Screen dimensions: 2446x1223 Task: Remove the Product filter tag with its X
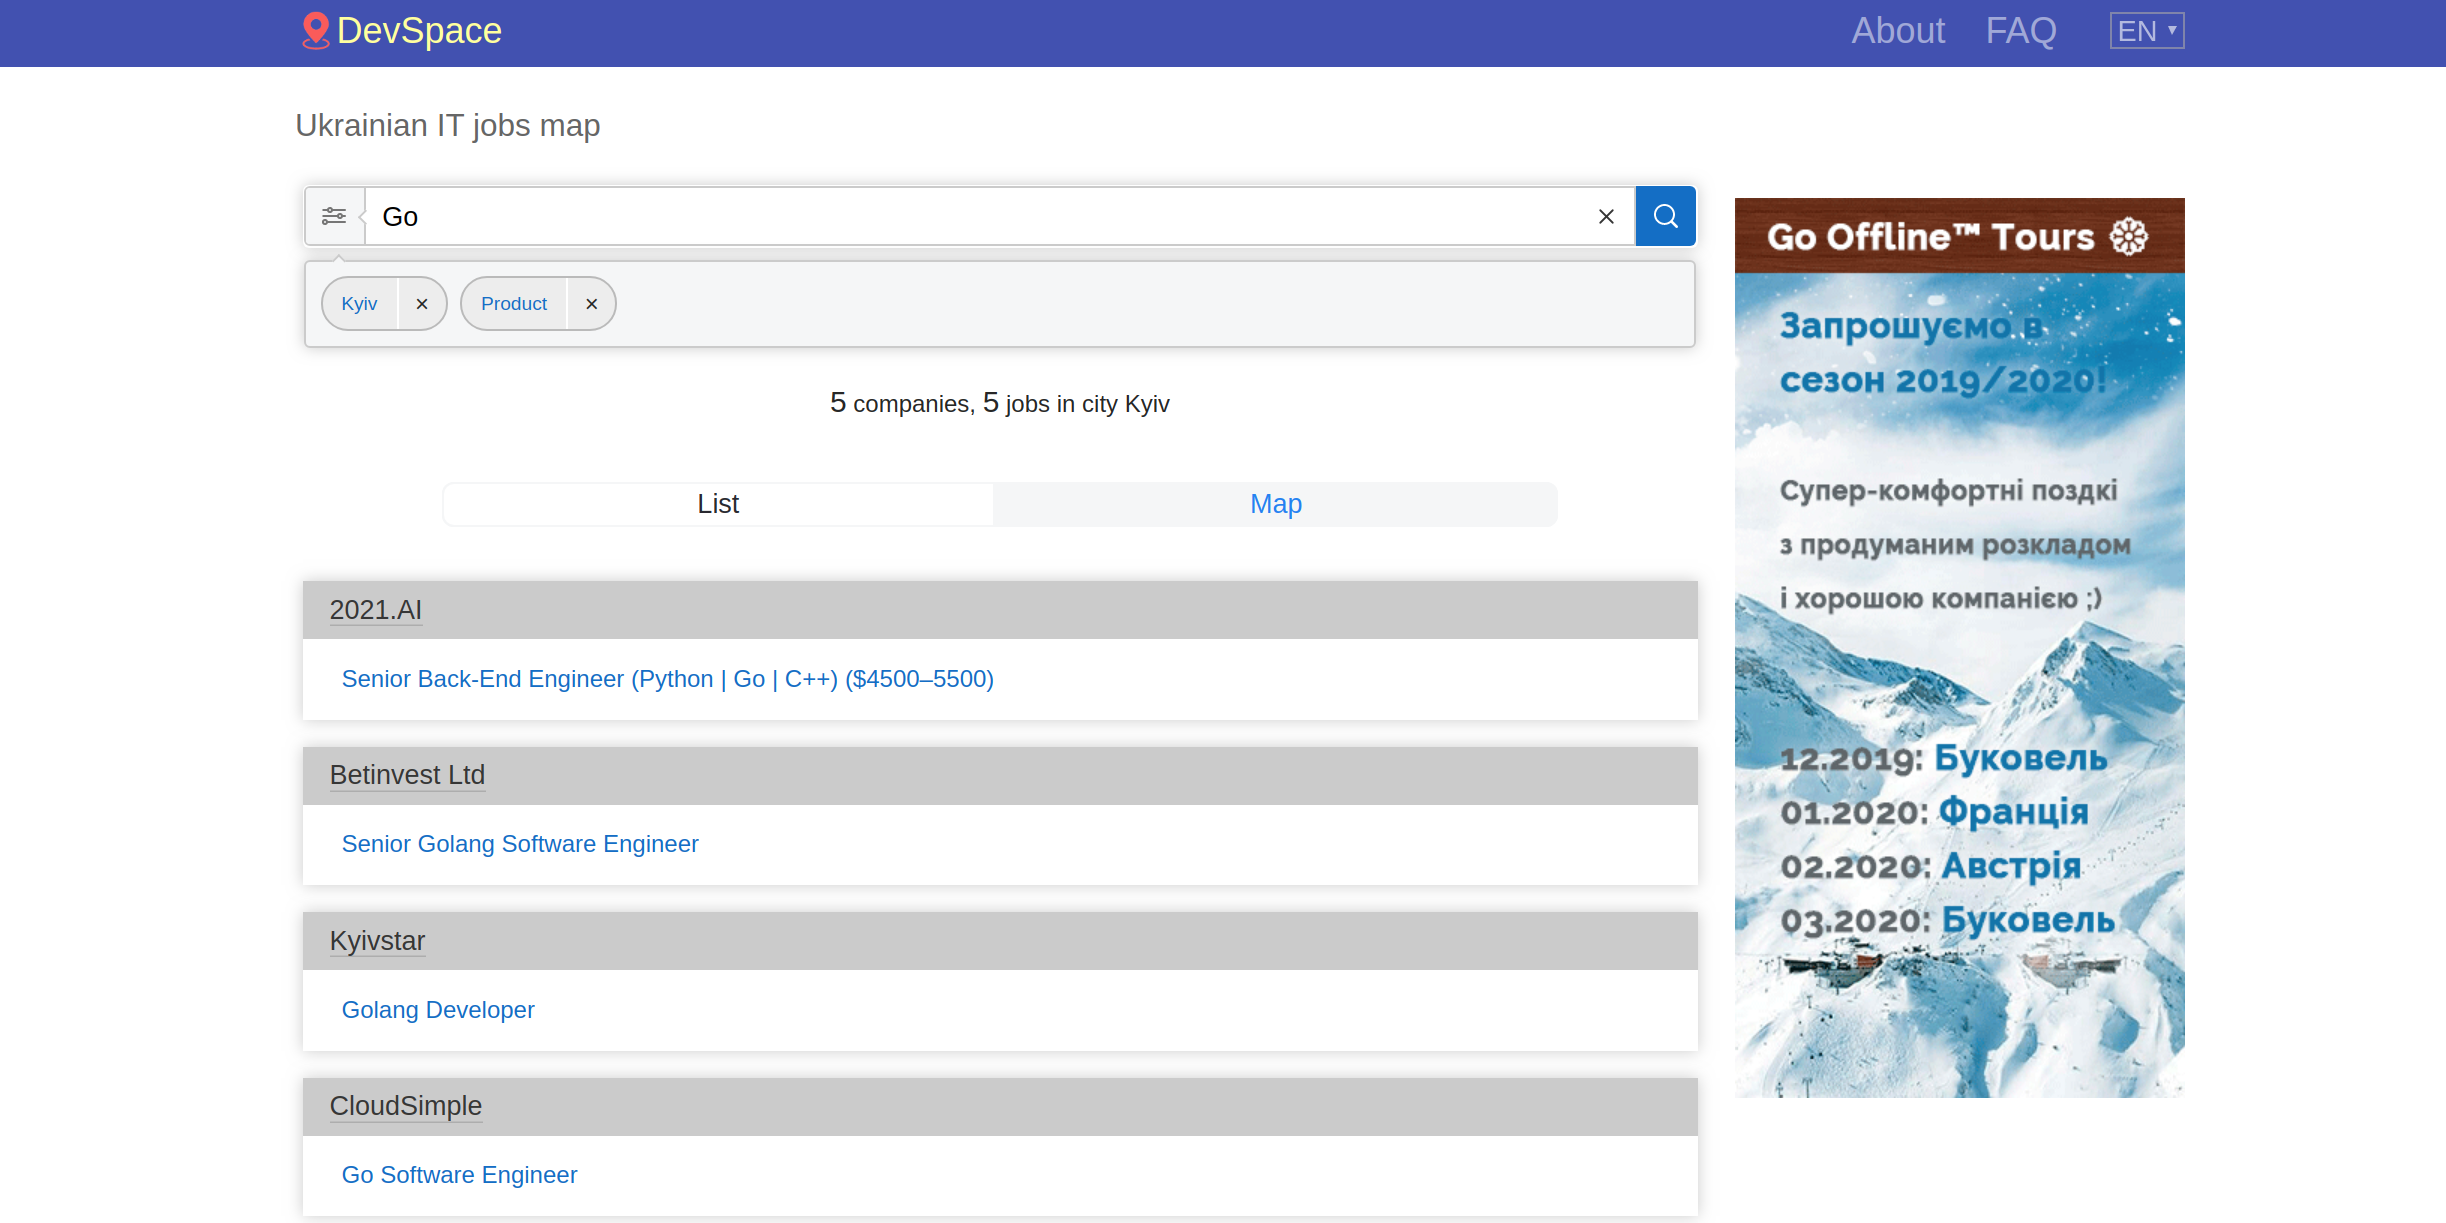[591, 303]
